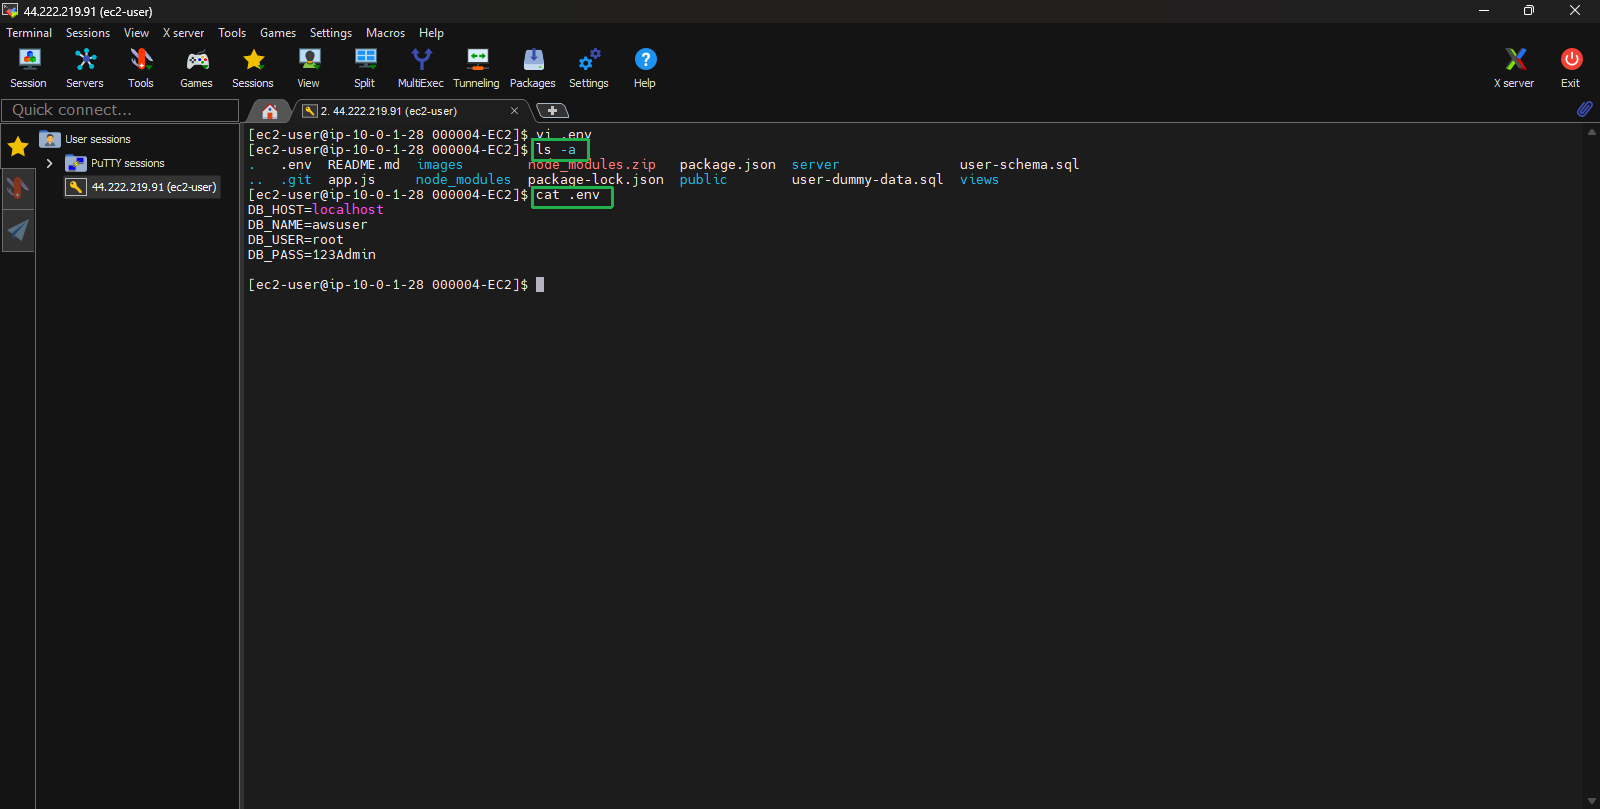Click the user-dummy-data.sql file name
Screen dimensions: 1600x809
(x=867, y=180)
